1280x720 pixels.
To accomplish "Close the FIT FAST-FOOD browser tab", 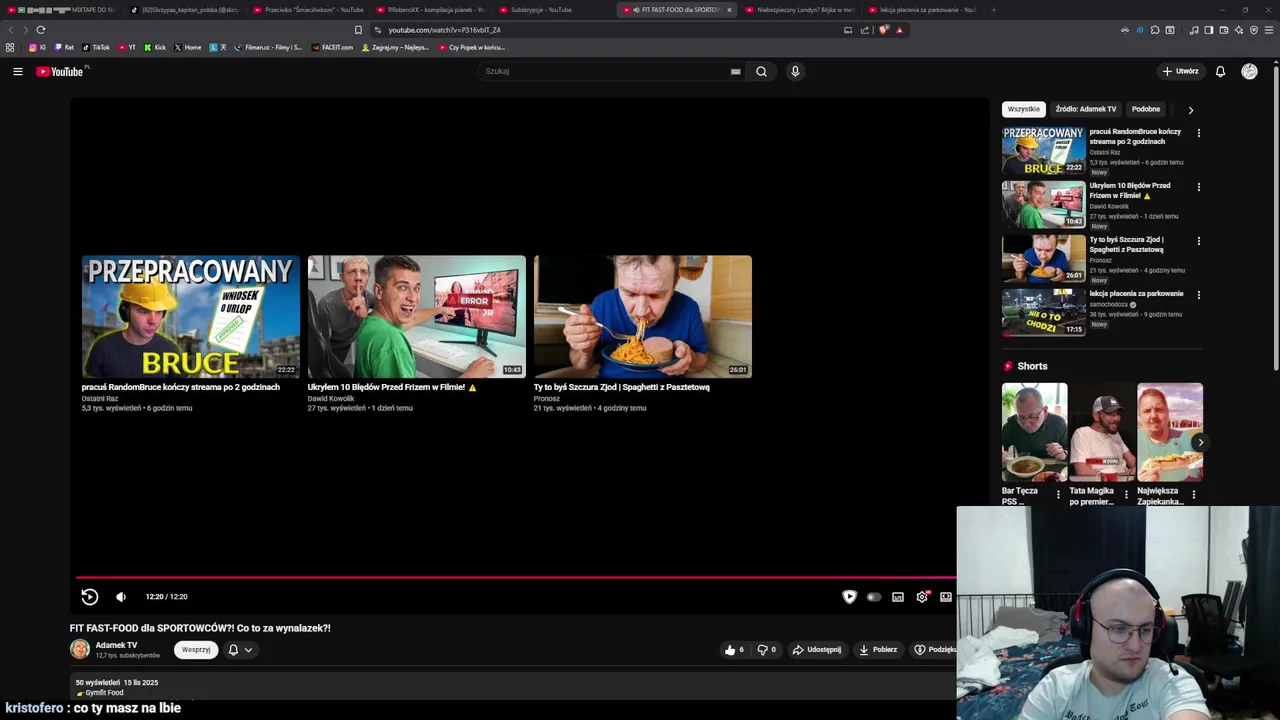I will click(729, 10).
